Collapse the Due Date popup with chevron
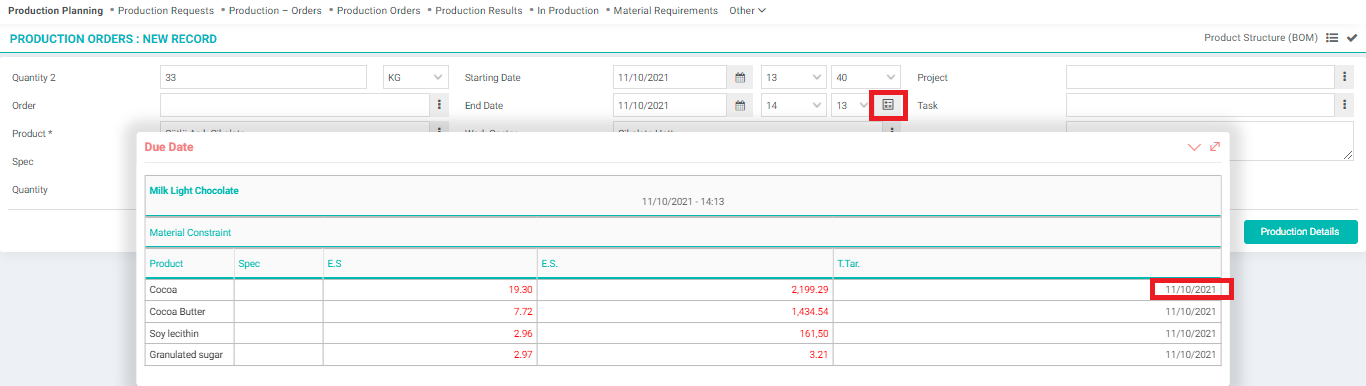Screen dimensions: 1366x386 click(x=1193, y=147)
